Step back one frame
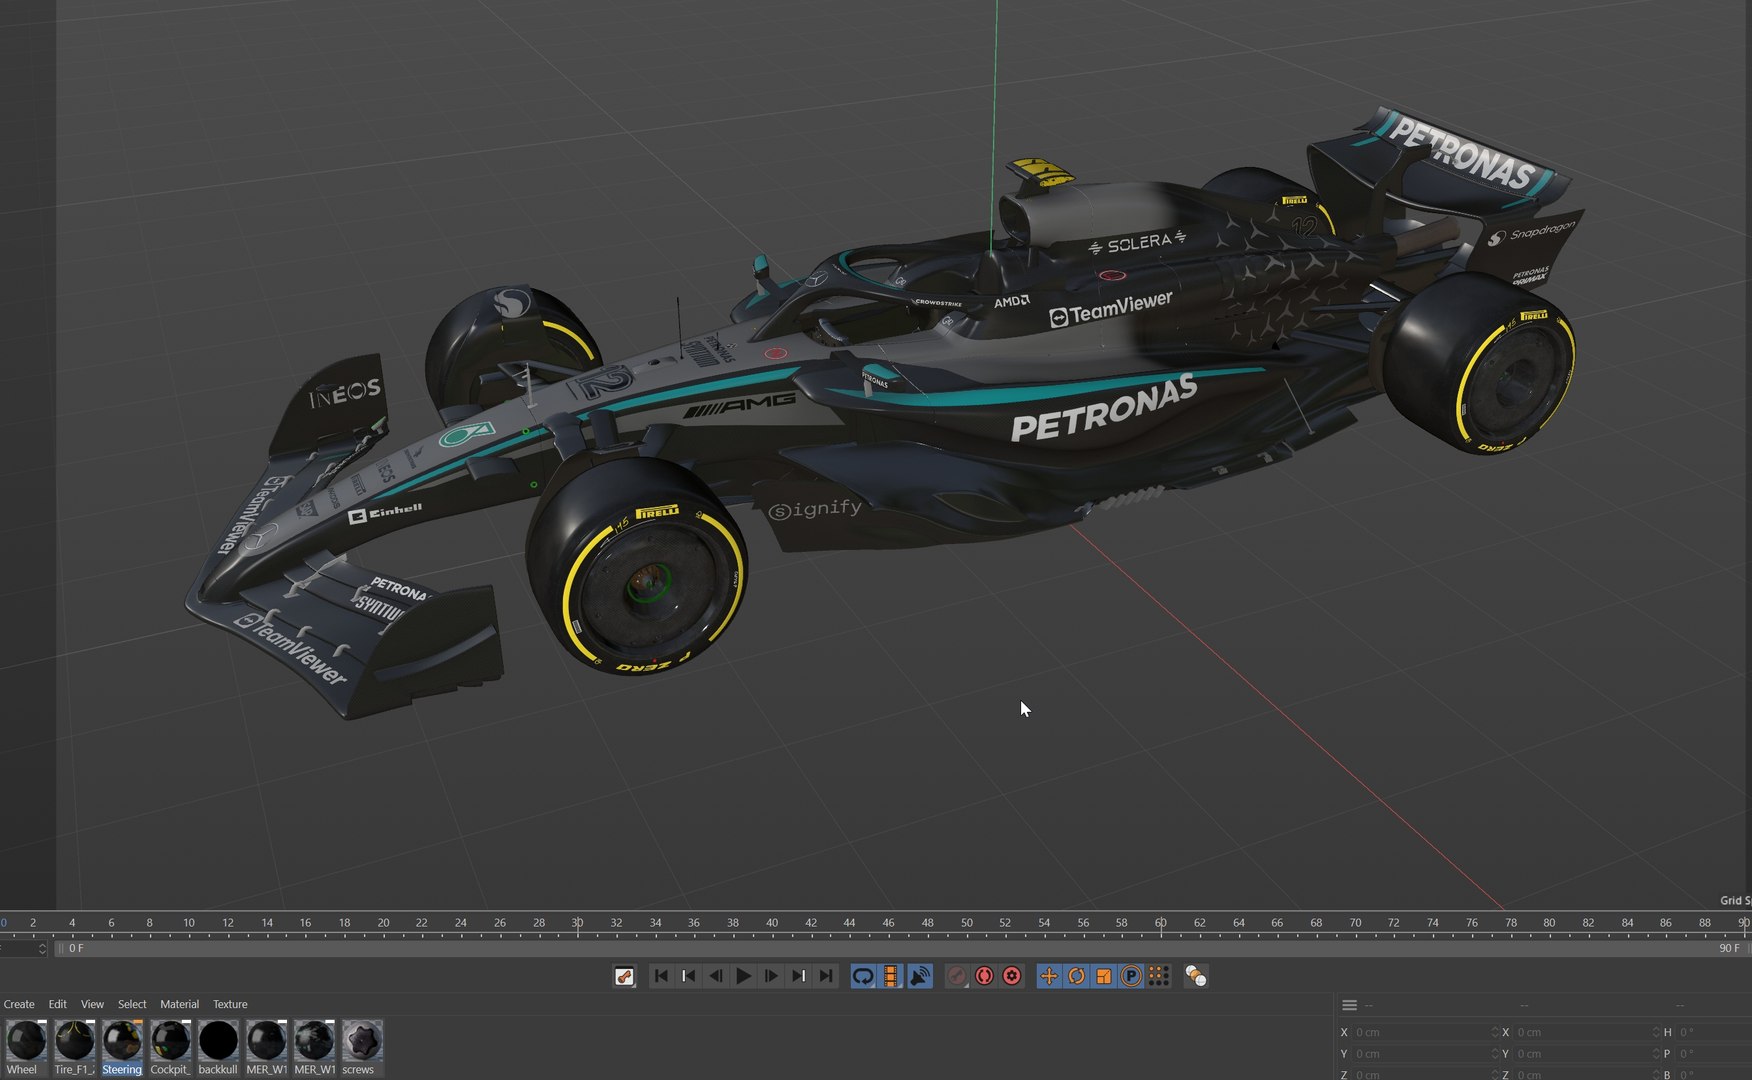Viewport: 1752px width, 1080px height. tap(716, 976)
